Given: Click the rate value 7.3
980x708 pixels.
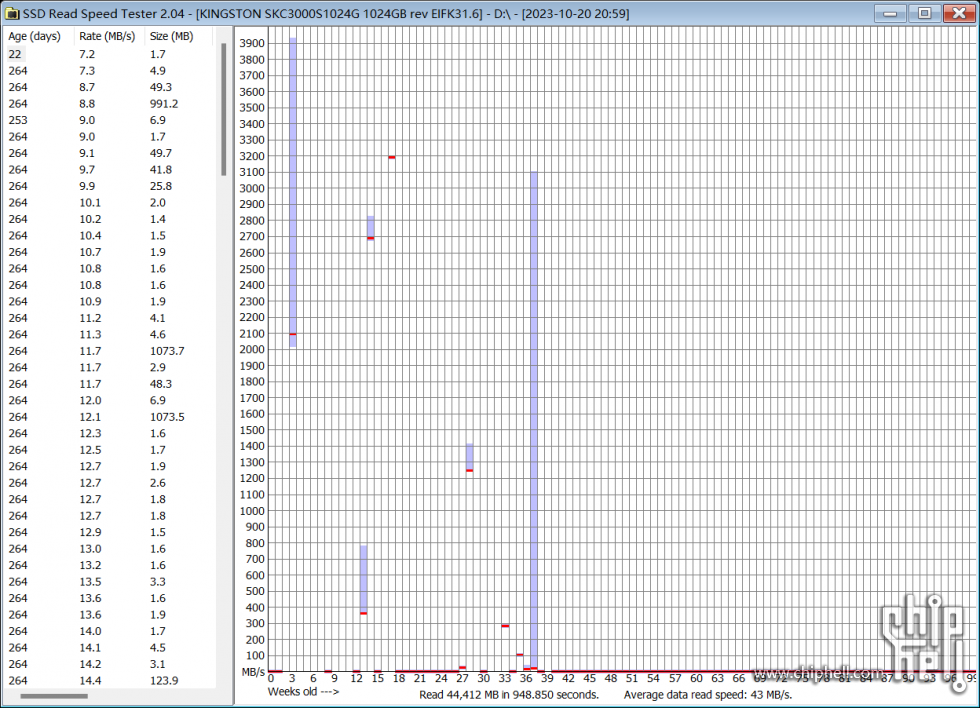Looking at the screenshot, I should (87, 71).
